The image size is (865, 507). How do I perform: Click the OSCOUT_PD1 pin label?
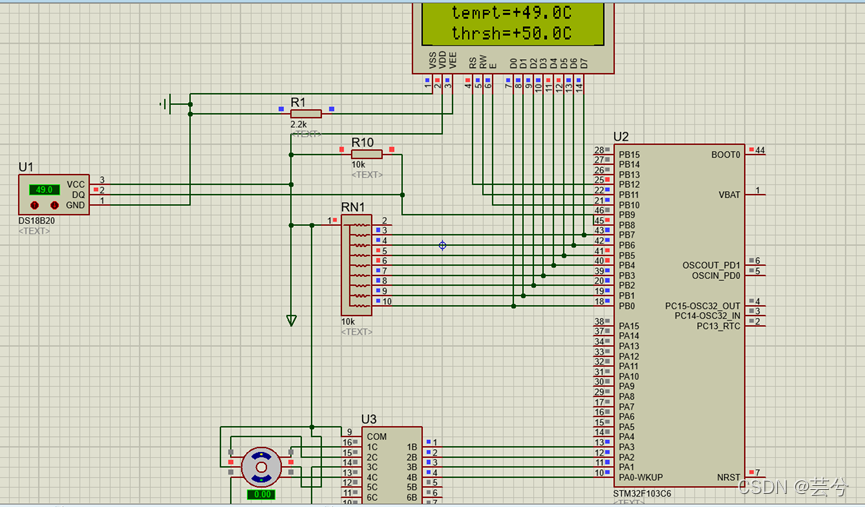pos(712,265)
